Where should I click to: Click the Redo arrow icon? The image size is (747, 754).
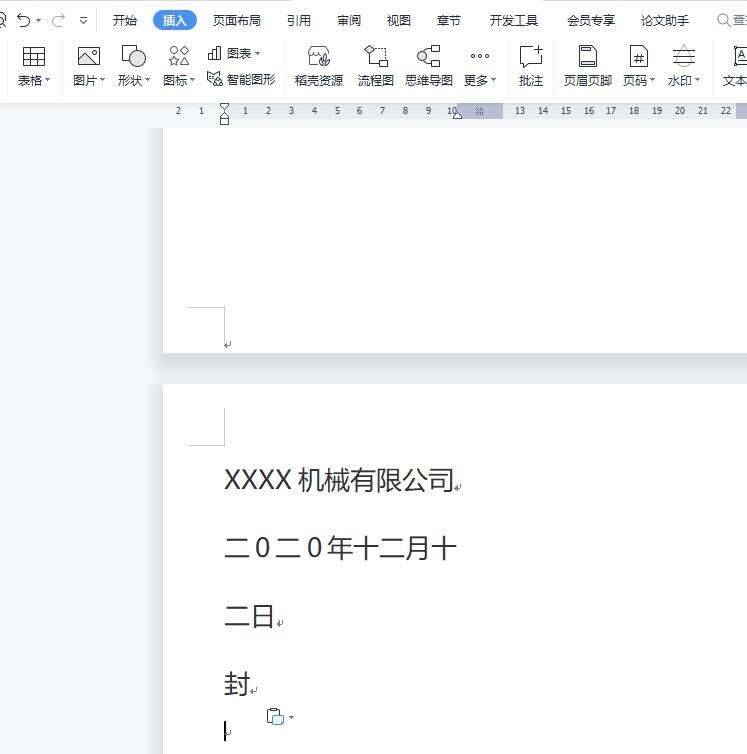click(58, 20)
